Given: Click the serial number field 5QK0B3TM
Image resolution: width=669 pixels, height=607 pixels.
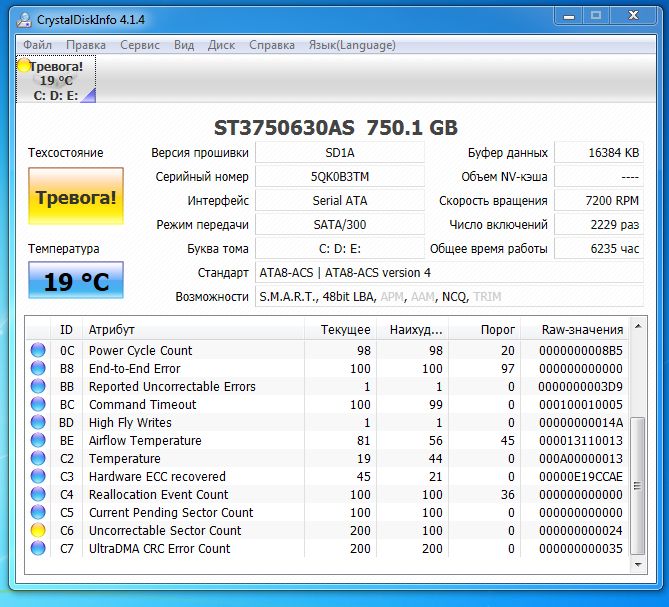Looking at the screenshot, I should pyautogui.click(x=340, y=176).
